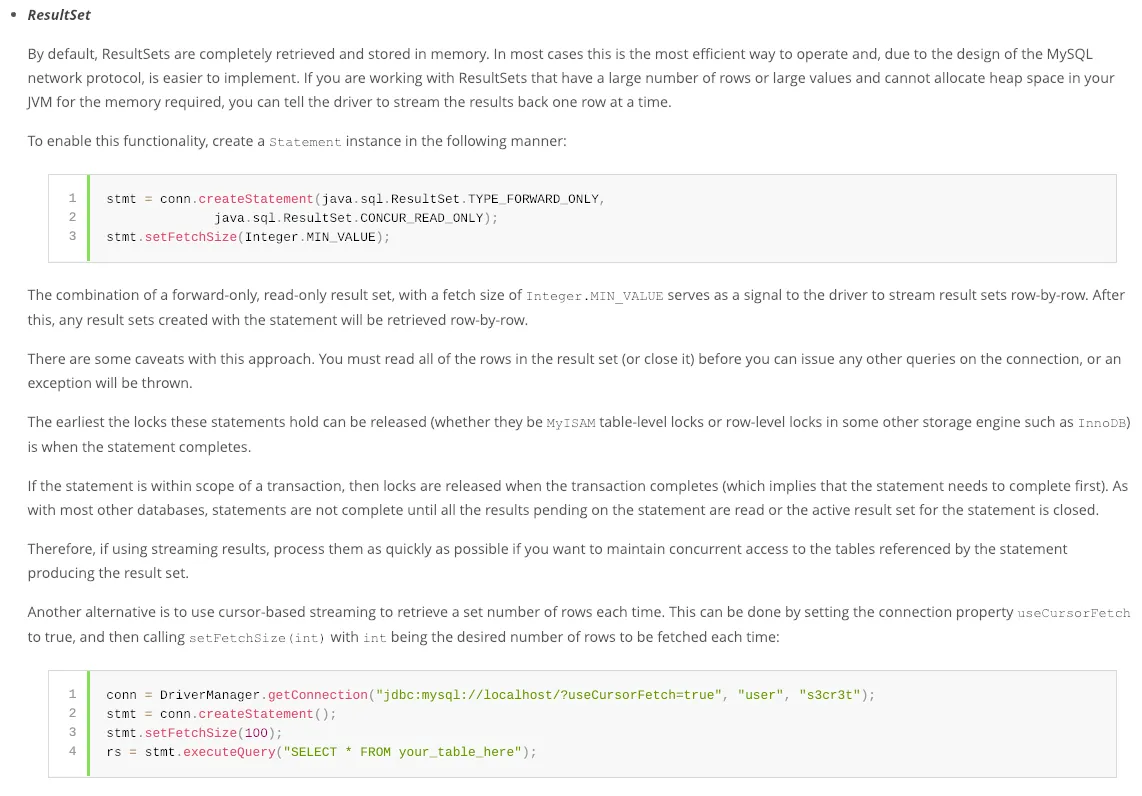Click the inline 'useCursorFetch' property name in the paragraph
This screenshot has height=796, width=1142.
1074,613
